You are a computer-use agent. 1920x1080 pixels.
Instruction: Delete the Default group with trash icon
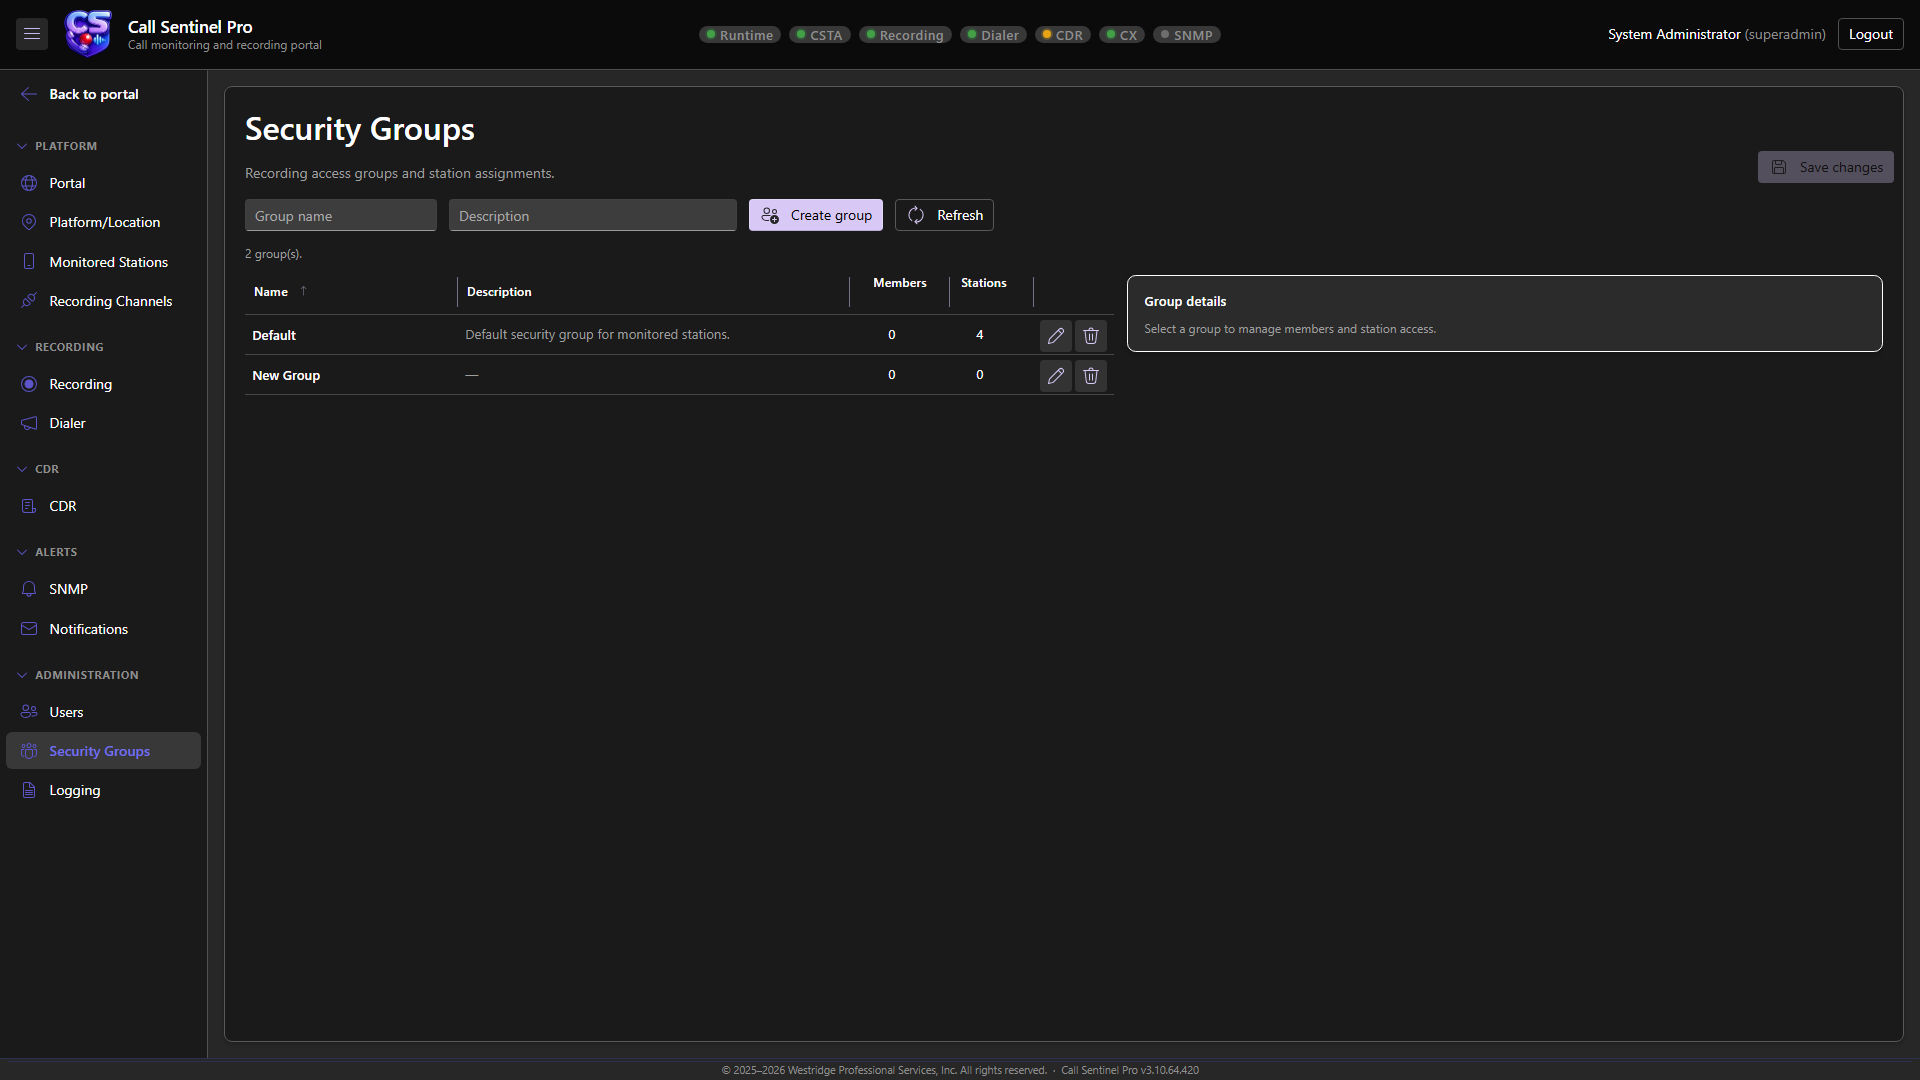click(x=1091, y=336)
